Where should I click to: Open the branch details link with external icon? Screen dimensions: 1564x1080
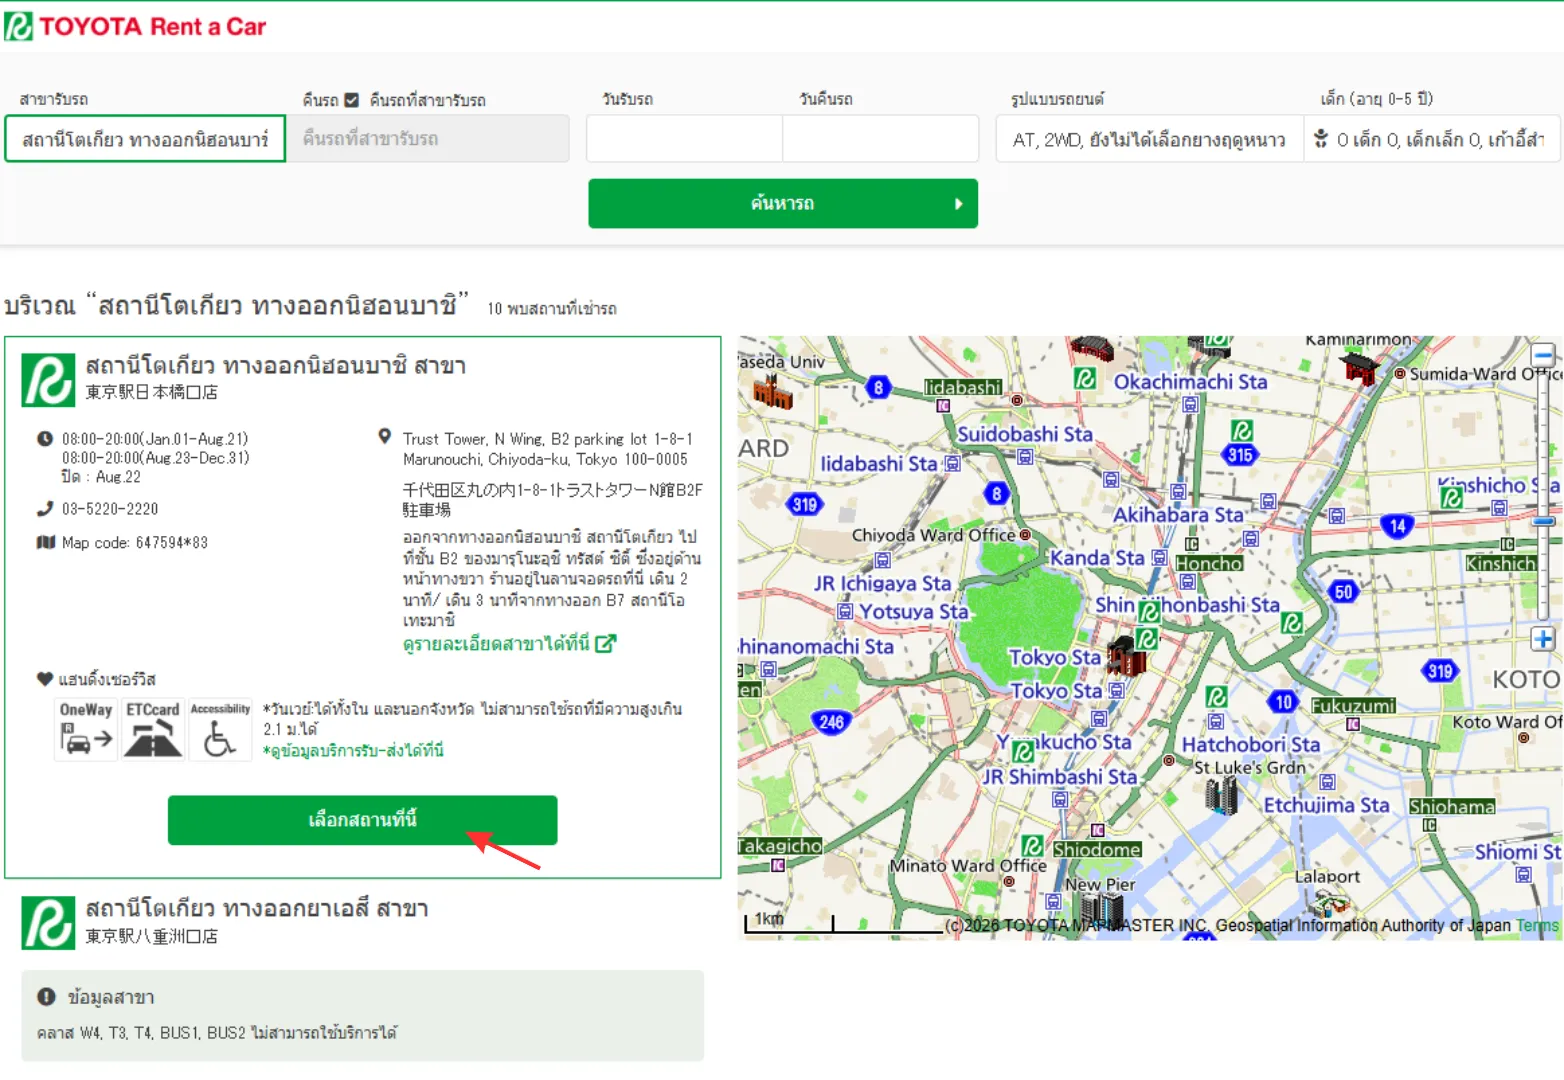509,644
